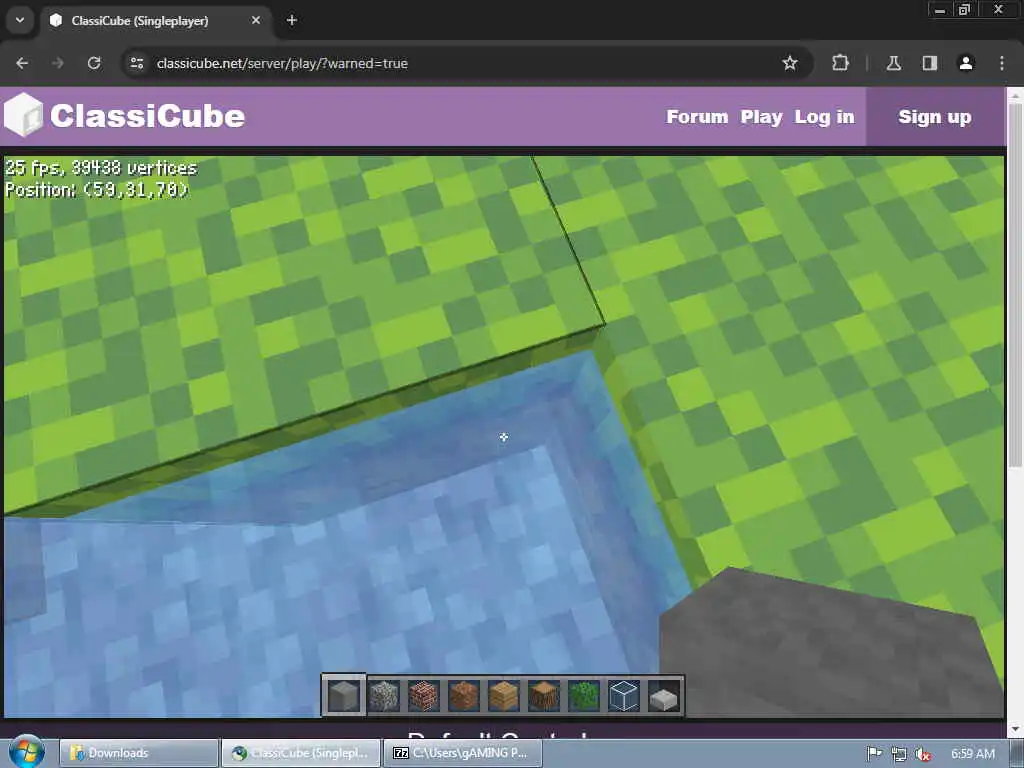This screenshot has height=768, width=1024.
Task: Click the game crosshair
Action: (x=504, y=438)
